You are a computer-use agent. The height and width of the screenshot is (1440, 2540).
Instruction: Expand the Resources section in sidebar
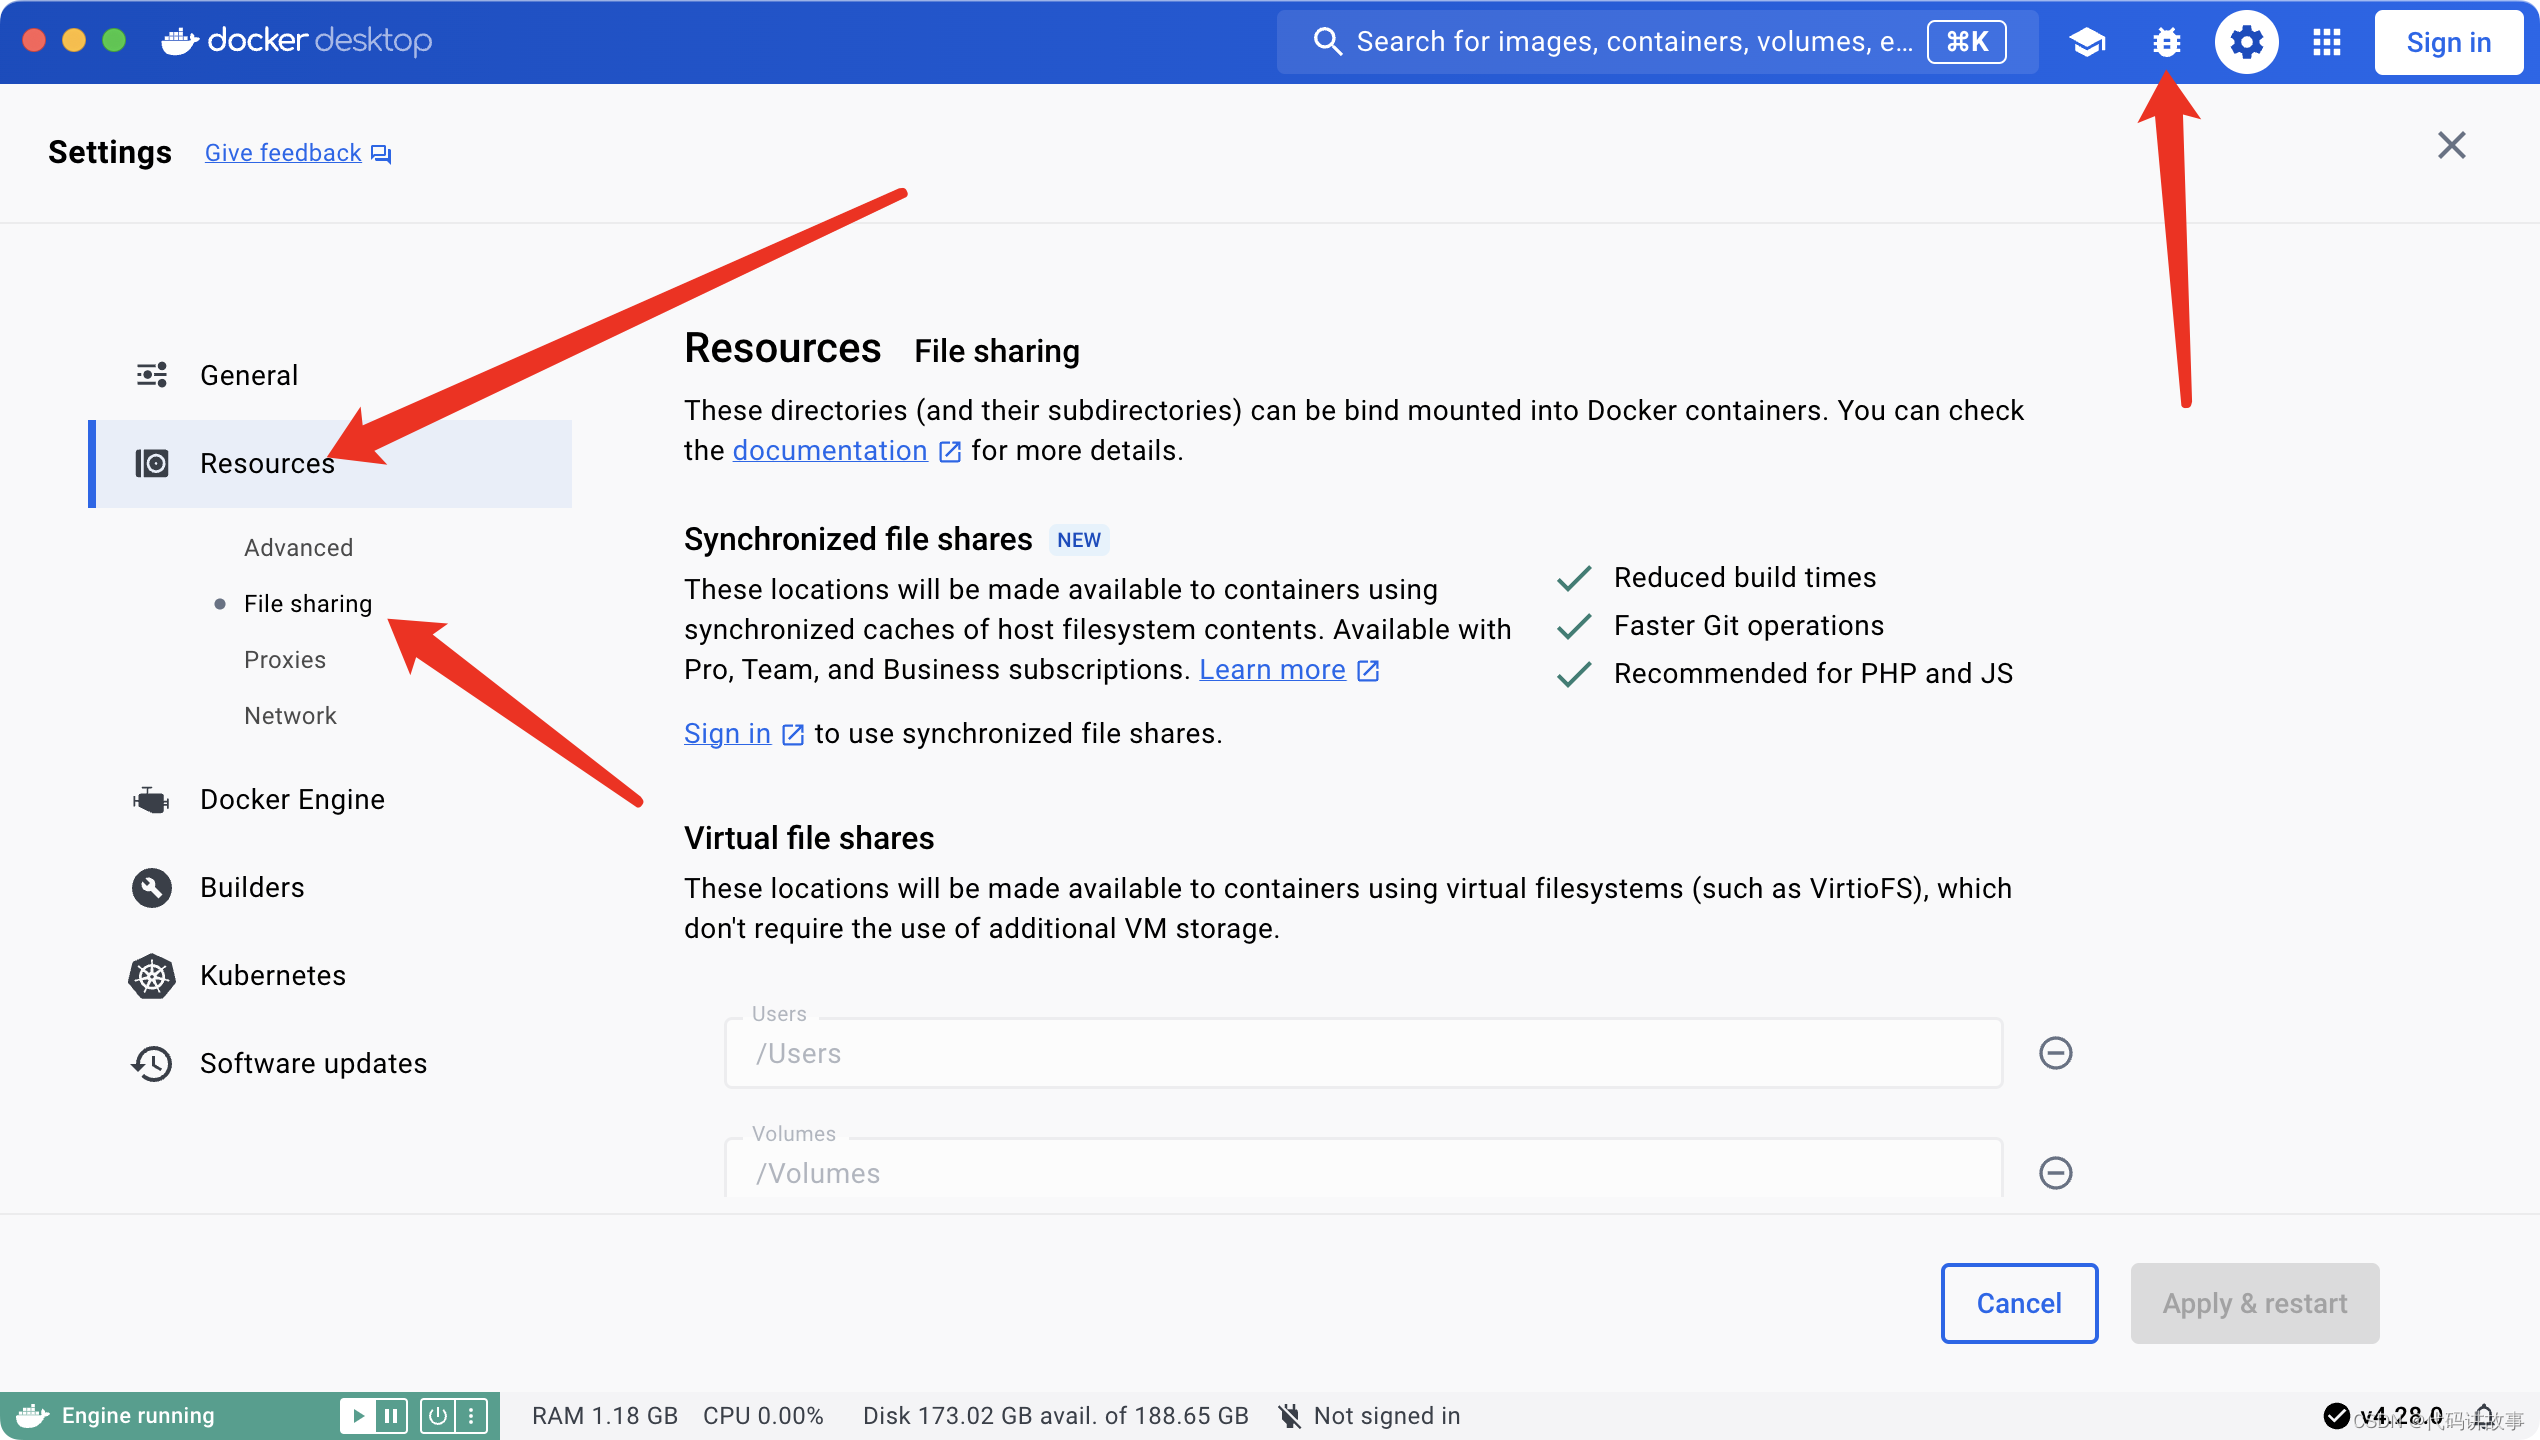click(x=267, y=463)
